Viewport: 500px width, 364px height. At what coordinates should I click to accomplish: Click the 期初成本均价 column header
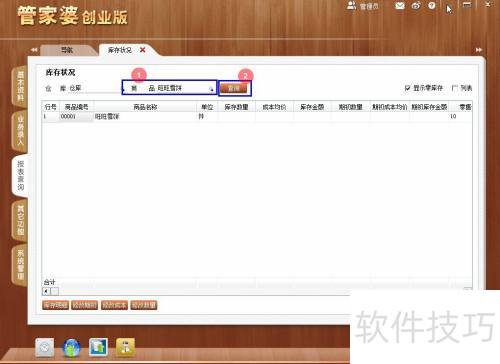point(390,107)
